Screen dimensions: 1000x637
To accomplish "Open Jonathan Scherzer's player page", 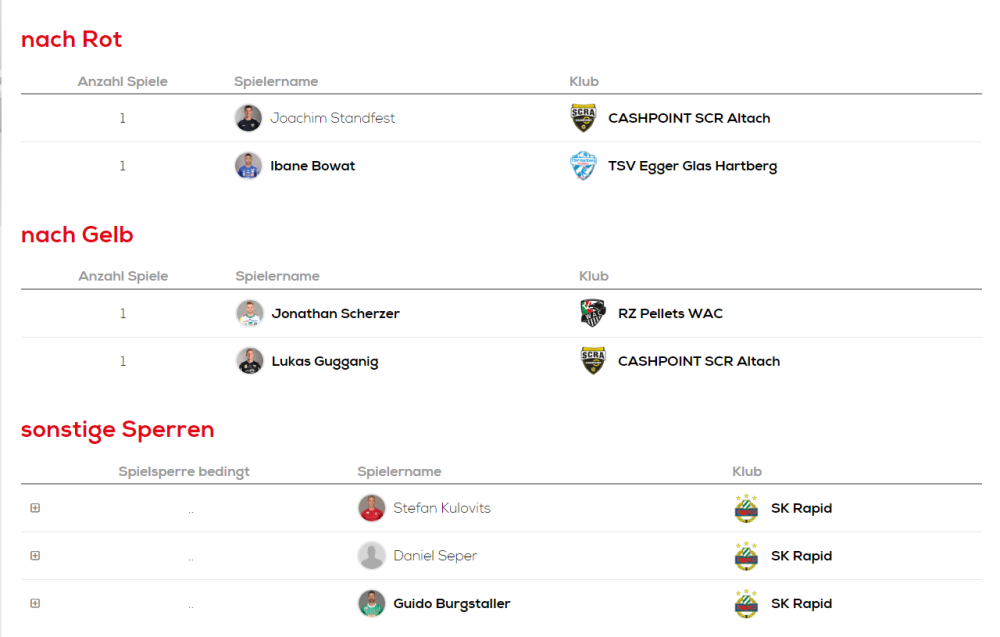I will click(335, 313).
